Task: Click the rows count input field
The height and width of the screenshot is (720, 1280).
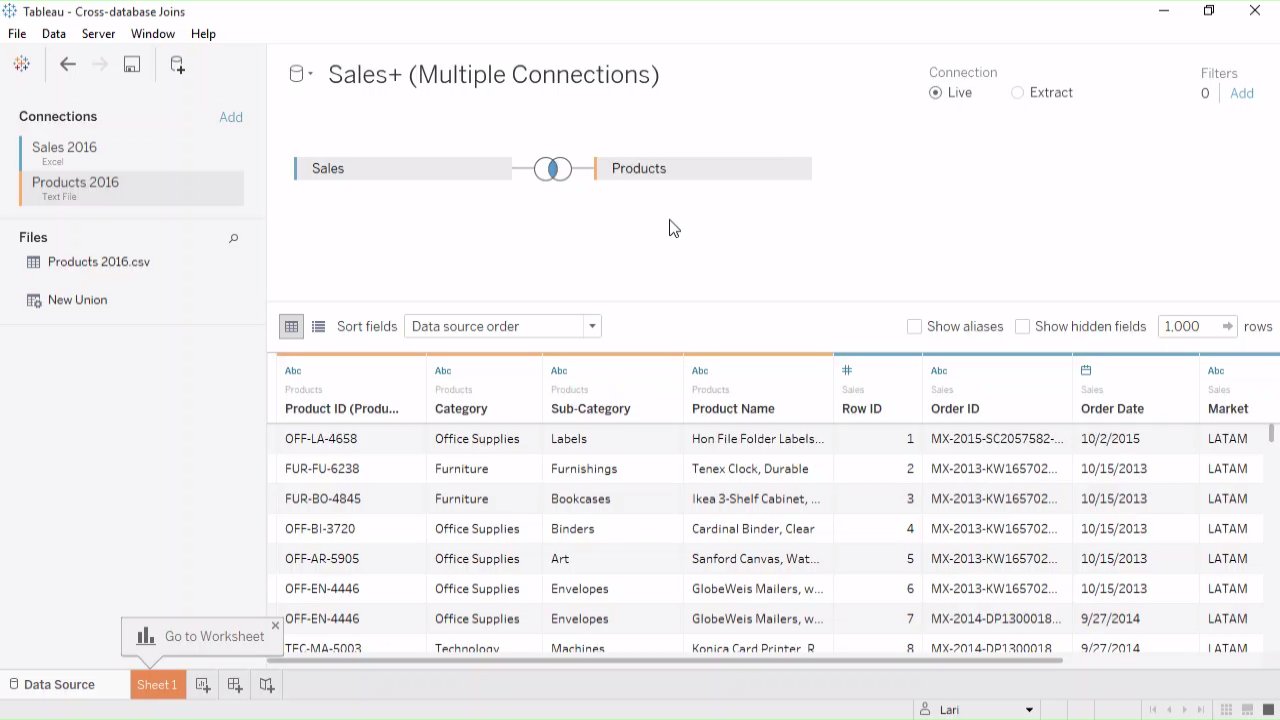Action: click(x=1188, y=326)
